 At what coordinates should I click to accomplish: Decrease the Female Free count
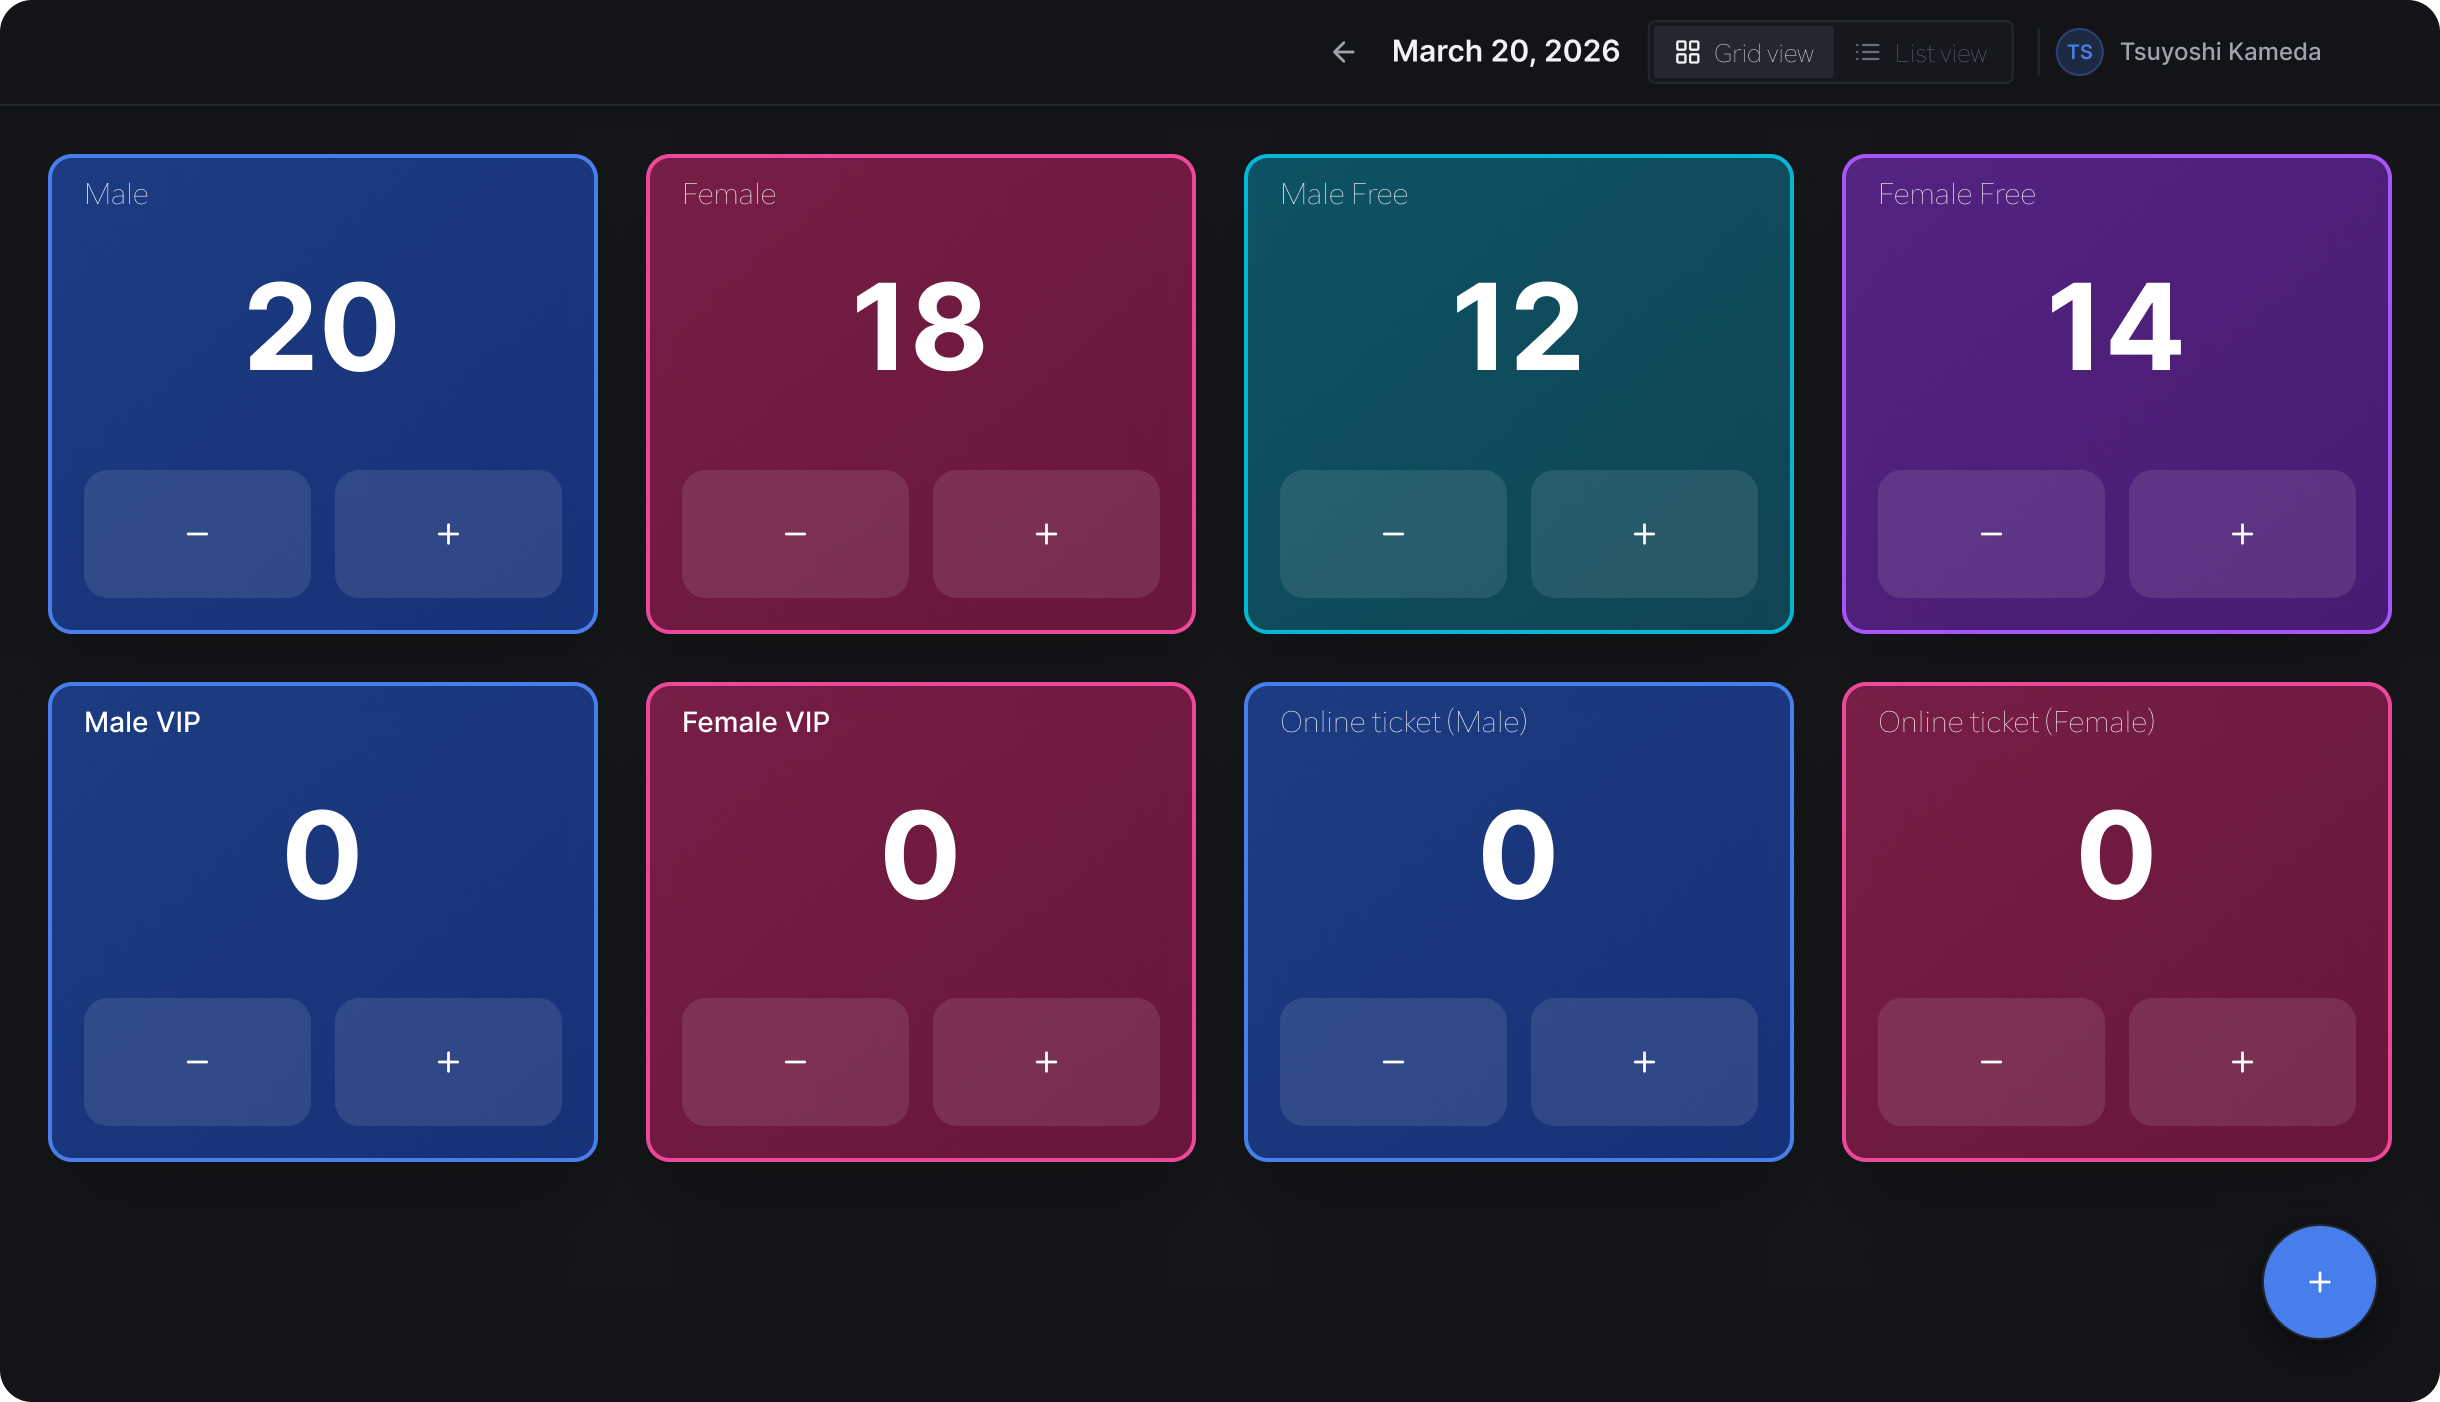pos(1991,534)
